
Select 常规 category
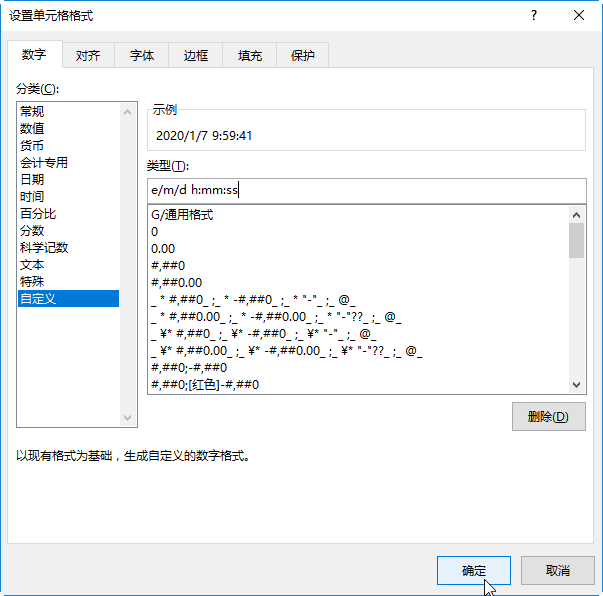click(68, 112)
